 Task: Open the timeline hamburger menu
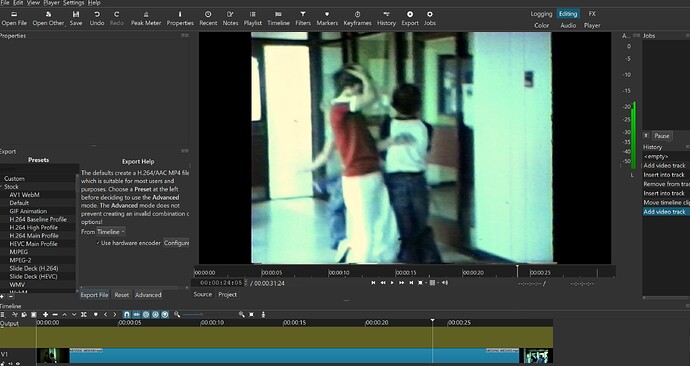click(x=3, y=315)
